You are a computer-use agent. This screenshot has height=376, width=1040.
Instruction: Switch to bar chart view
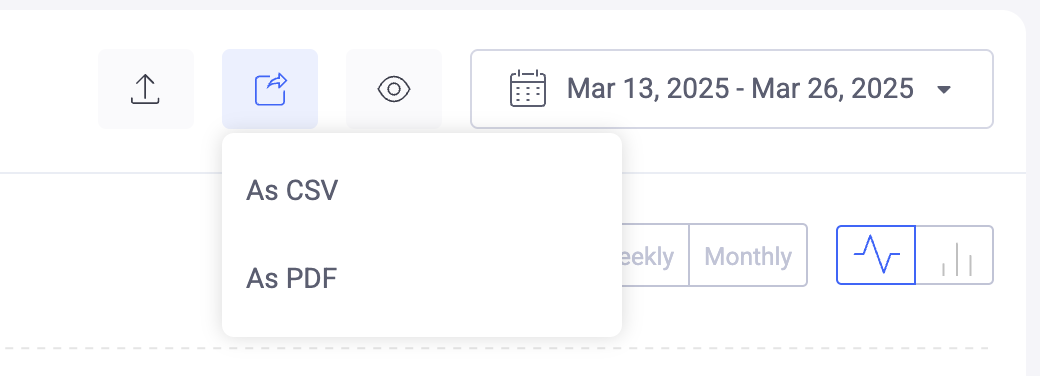(x=954, y=255)
